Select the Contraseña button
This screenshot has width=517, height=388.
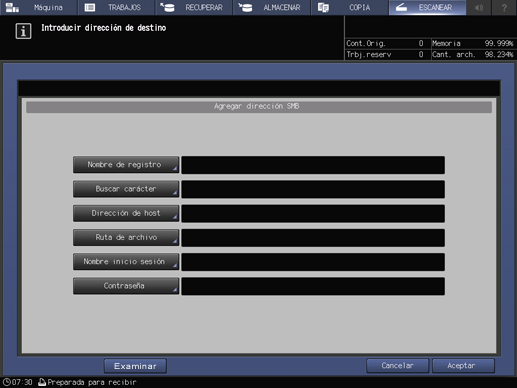click(x=126, y=286)
